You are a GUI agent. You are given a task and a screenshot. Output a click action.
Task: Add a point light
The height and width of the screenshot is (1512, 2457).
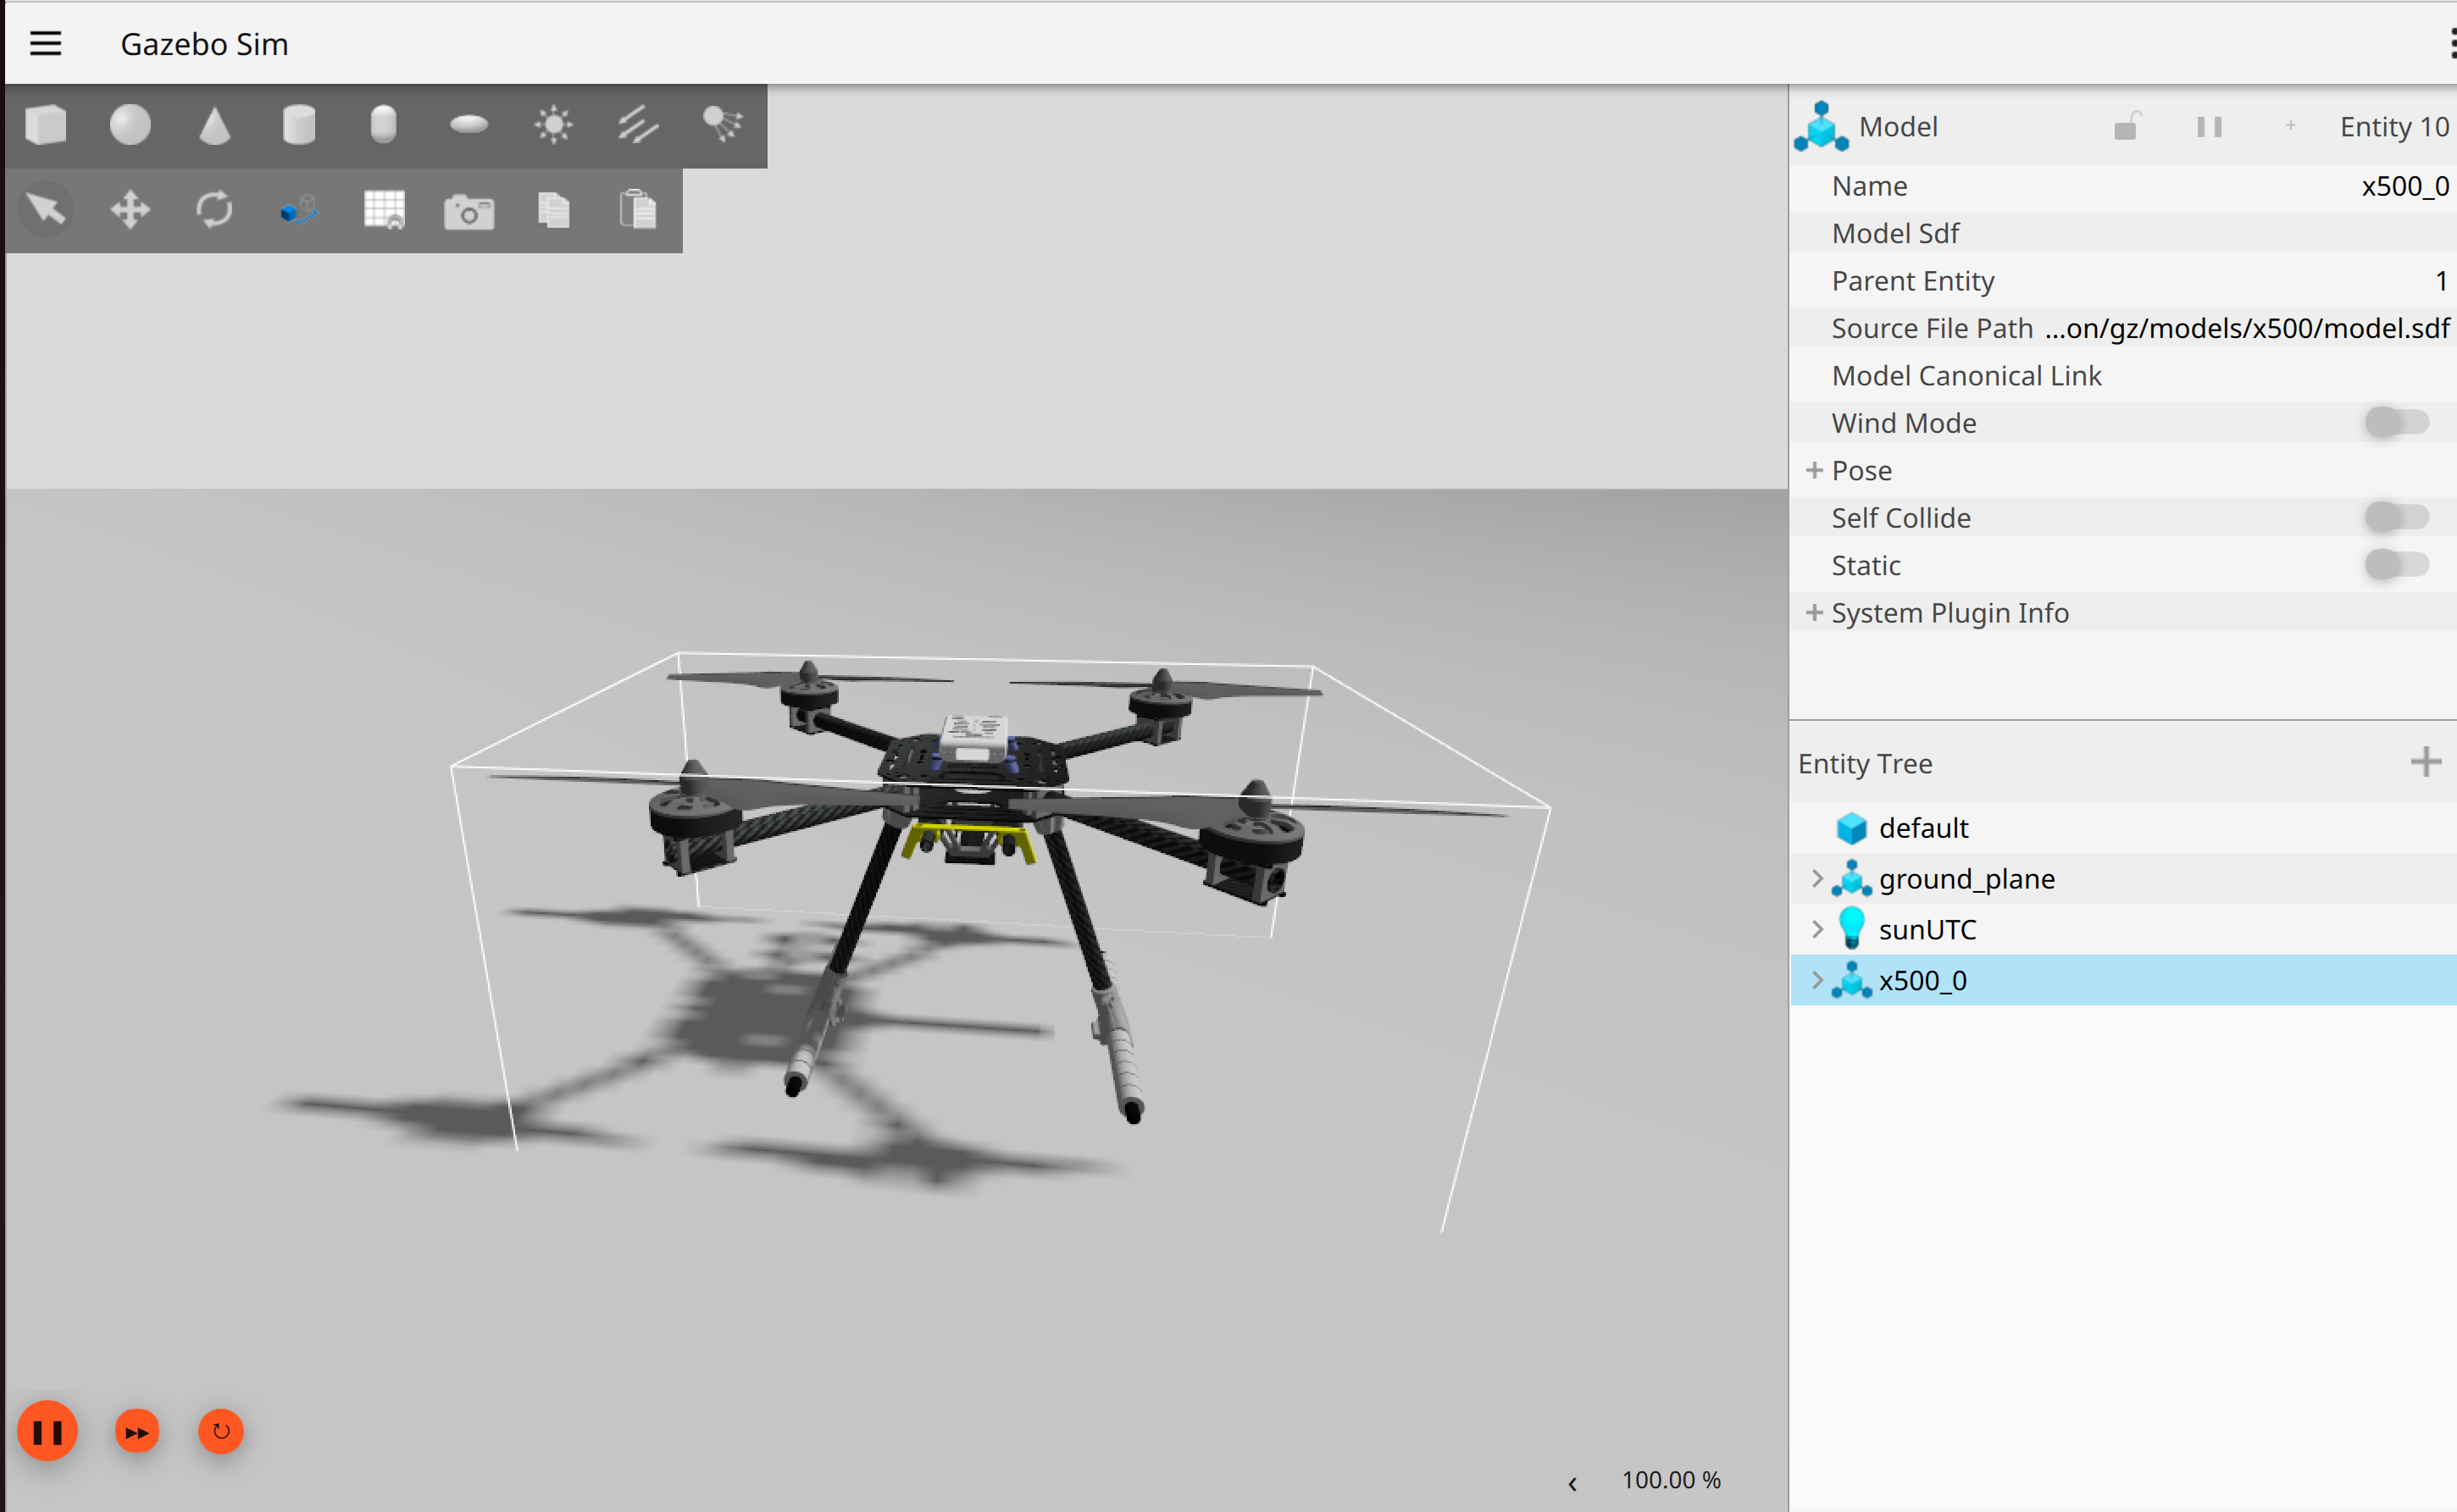coord(553,126)
